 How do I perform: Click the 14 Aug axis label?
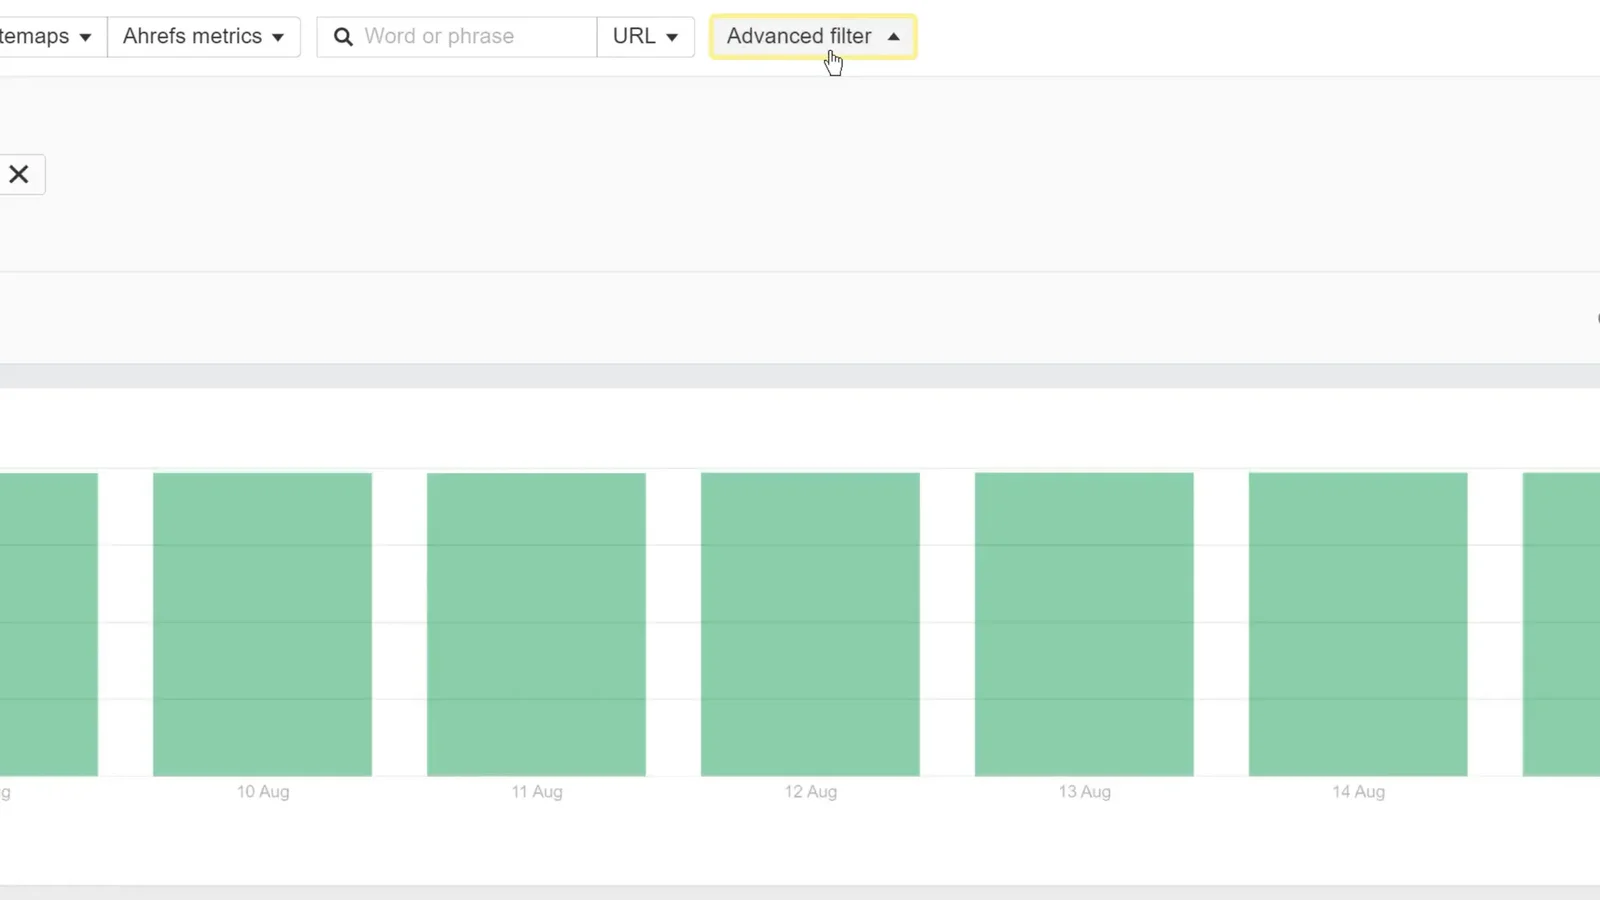click(1358, 791)
